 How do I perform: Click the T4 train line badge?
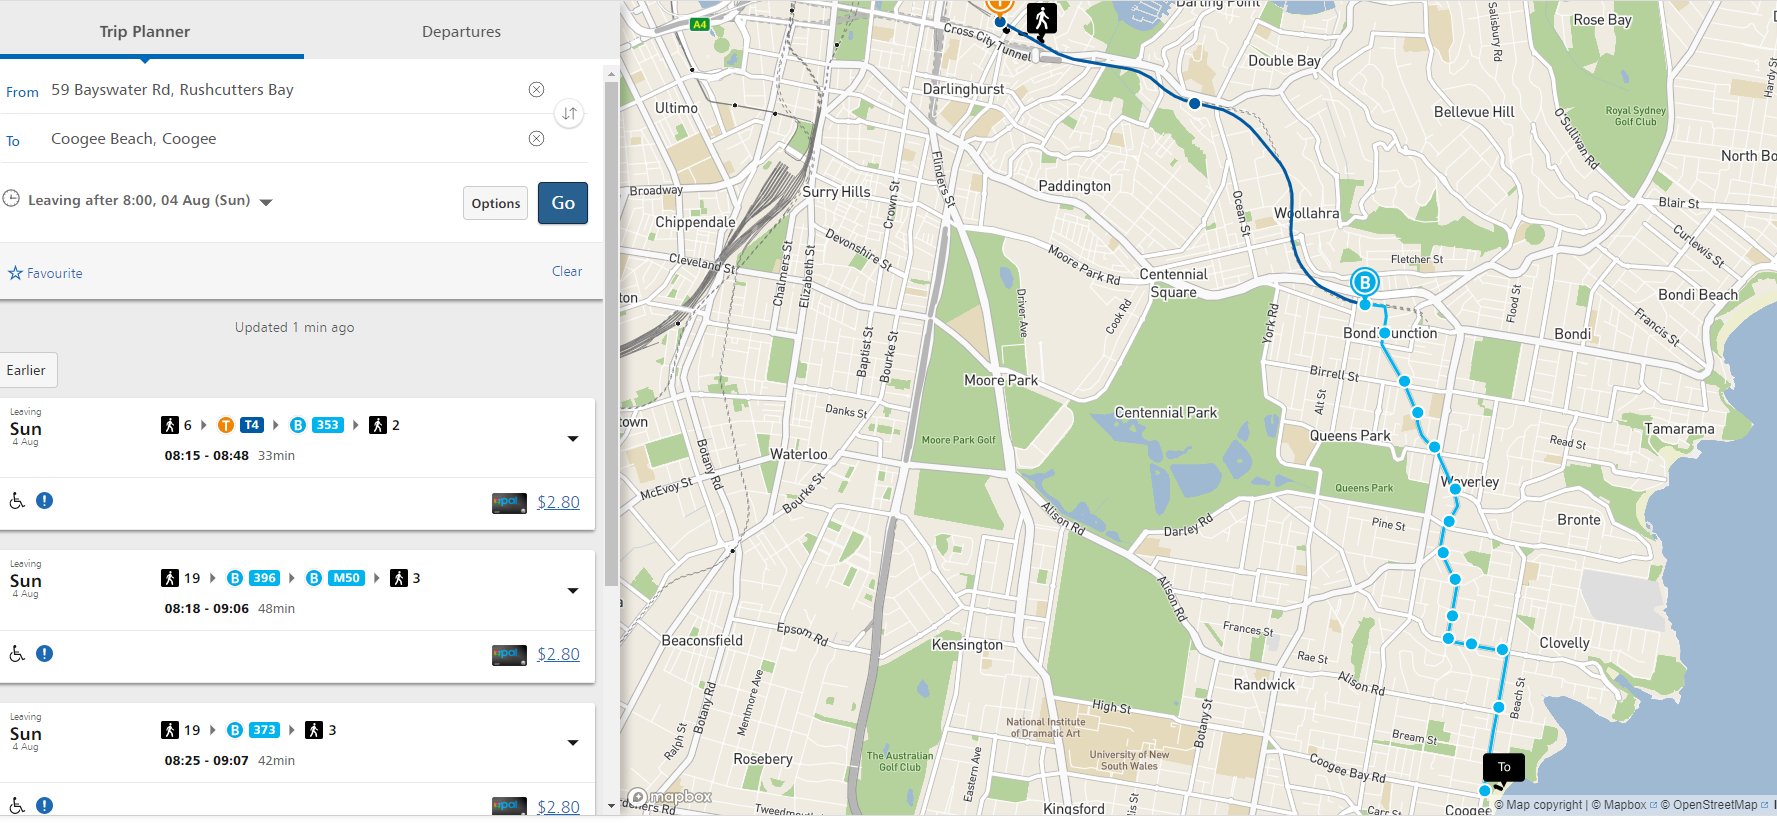(x=252, y=425)
